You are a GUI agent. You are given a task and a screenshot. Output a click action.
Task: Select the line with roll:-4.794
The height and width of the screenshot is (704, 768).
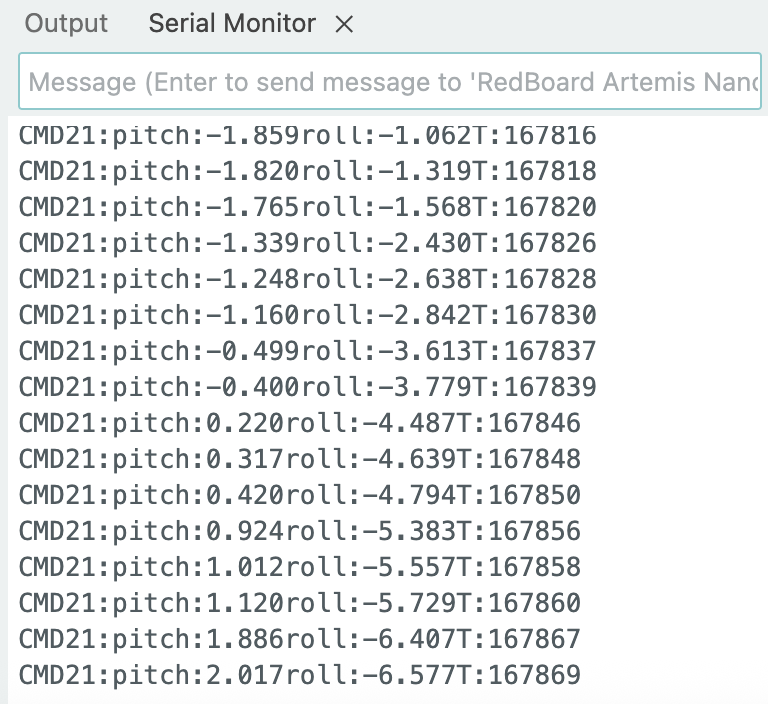299,495
